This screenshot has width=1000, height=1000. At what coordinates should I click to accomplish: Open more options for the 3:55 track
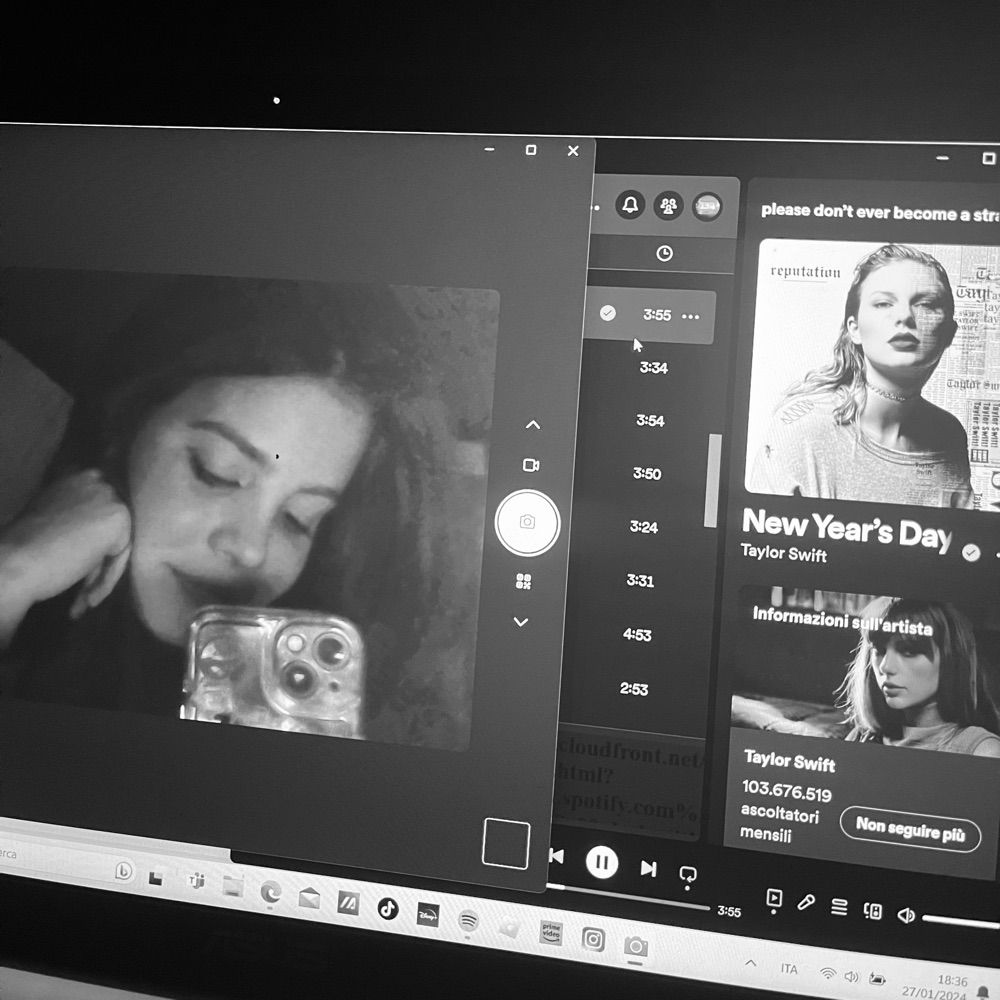(691, 316)
